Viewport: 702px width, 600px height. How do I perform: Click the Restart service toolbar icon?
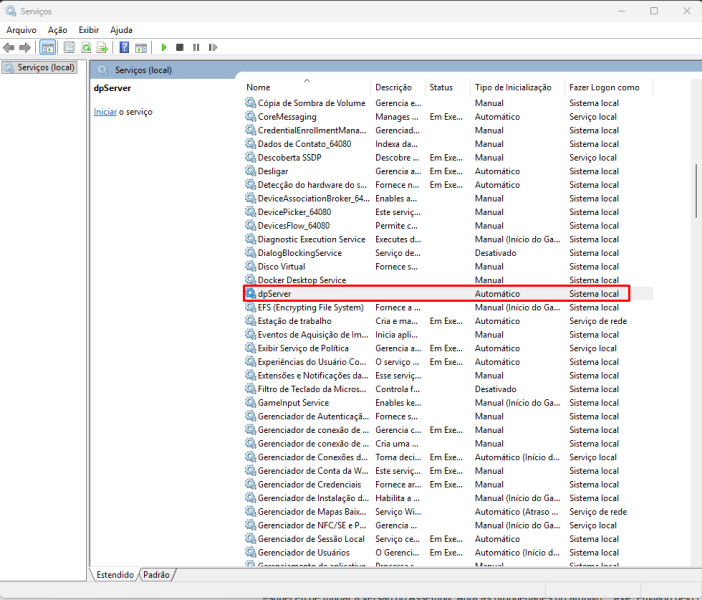(x=213, y=47)
